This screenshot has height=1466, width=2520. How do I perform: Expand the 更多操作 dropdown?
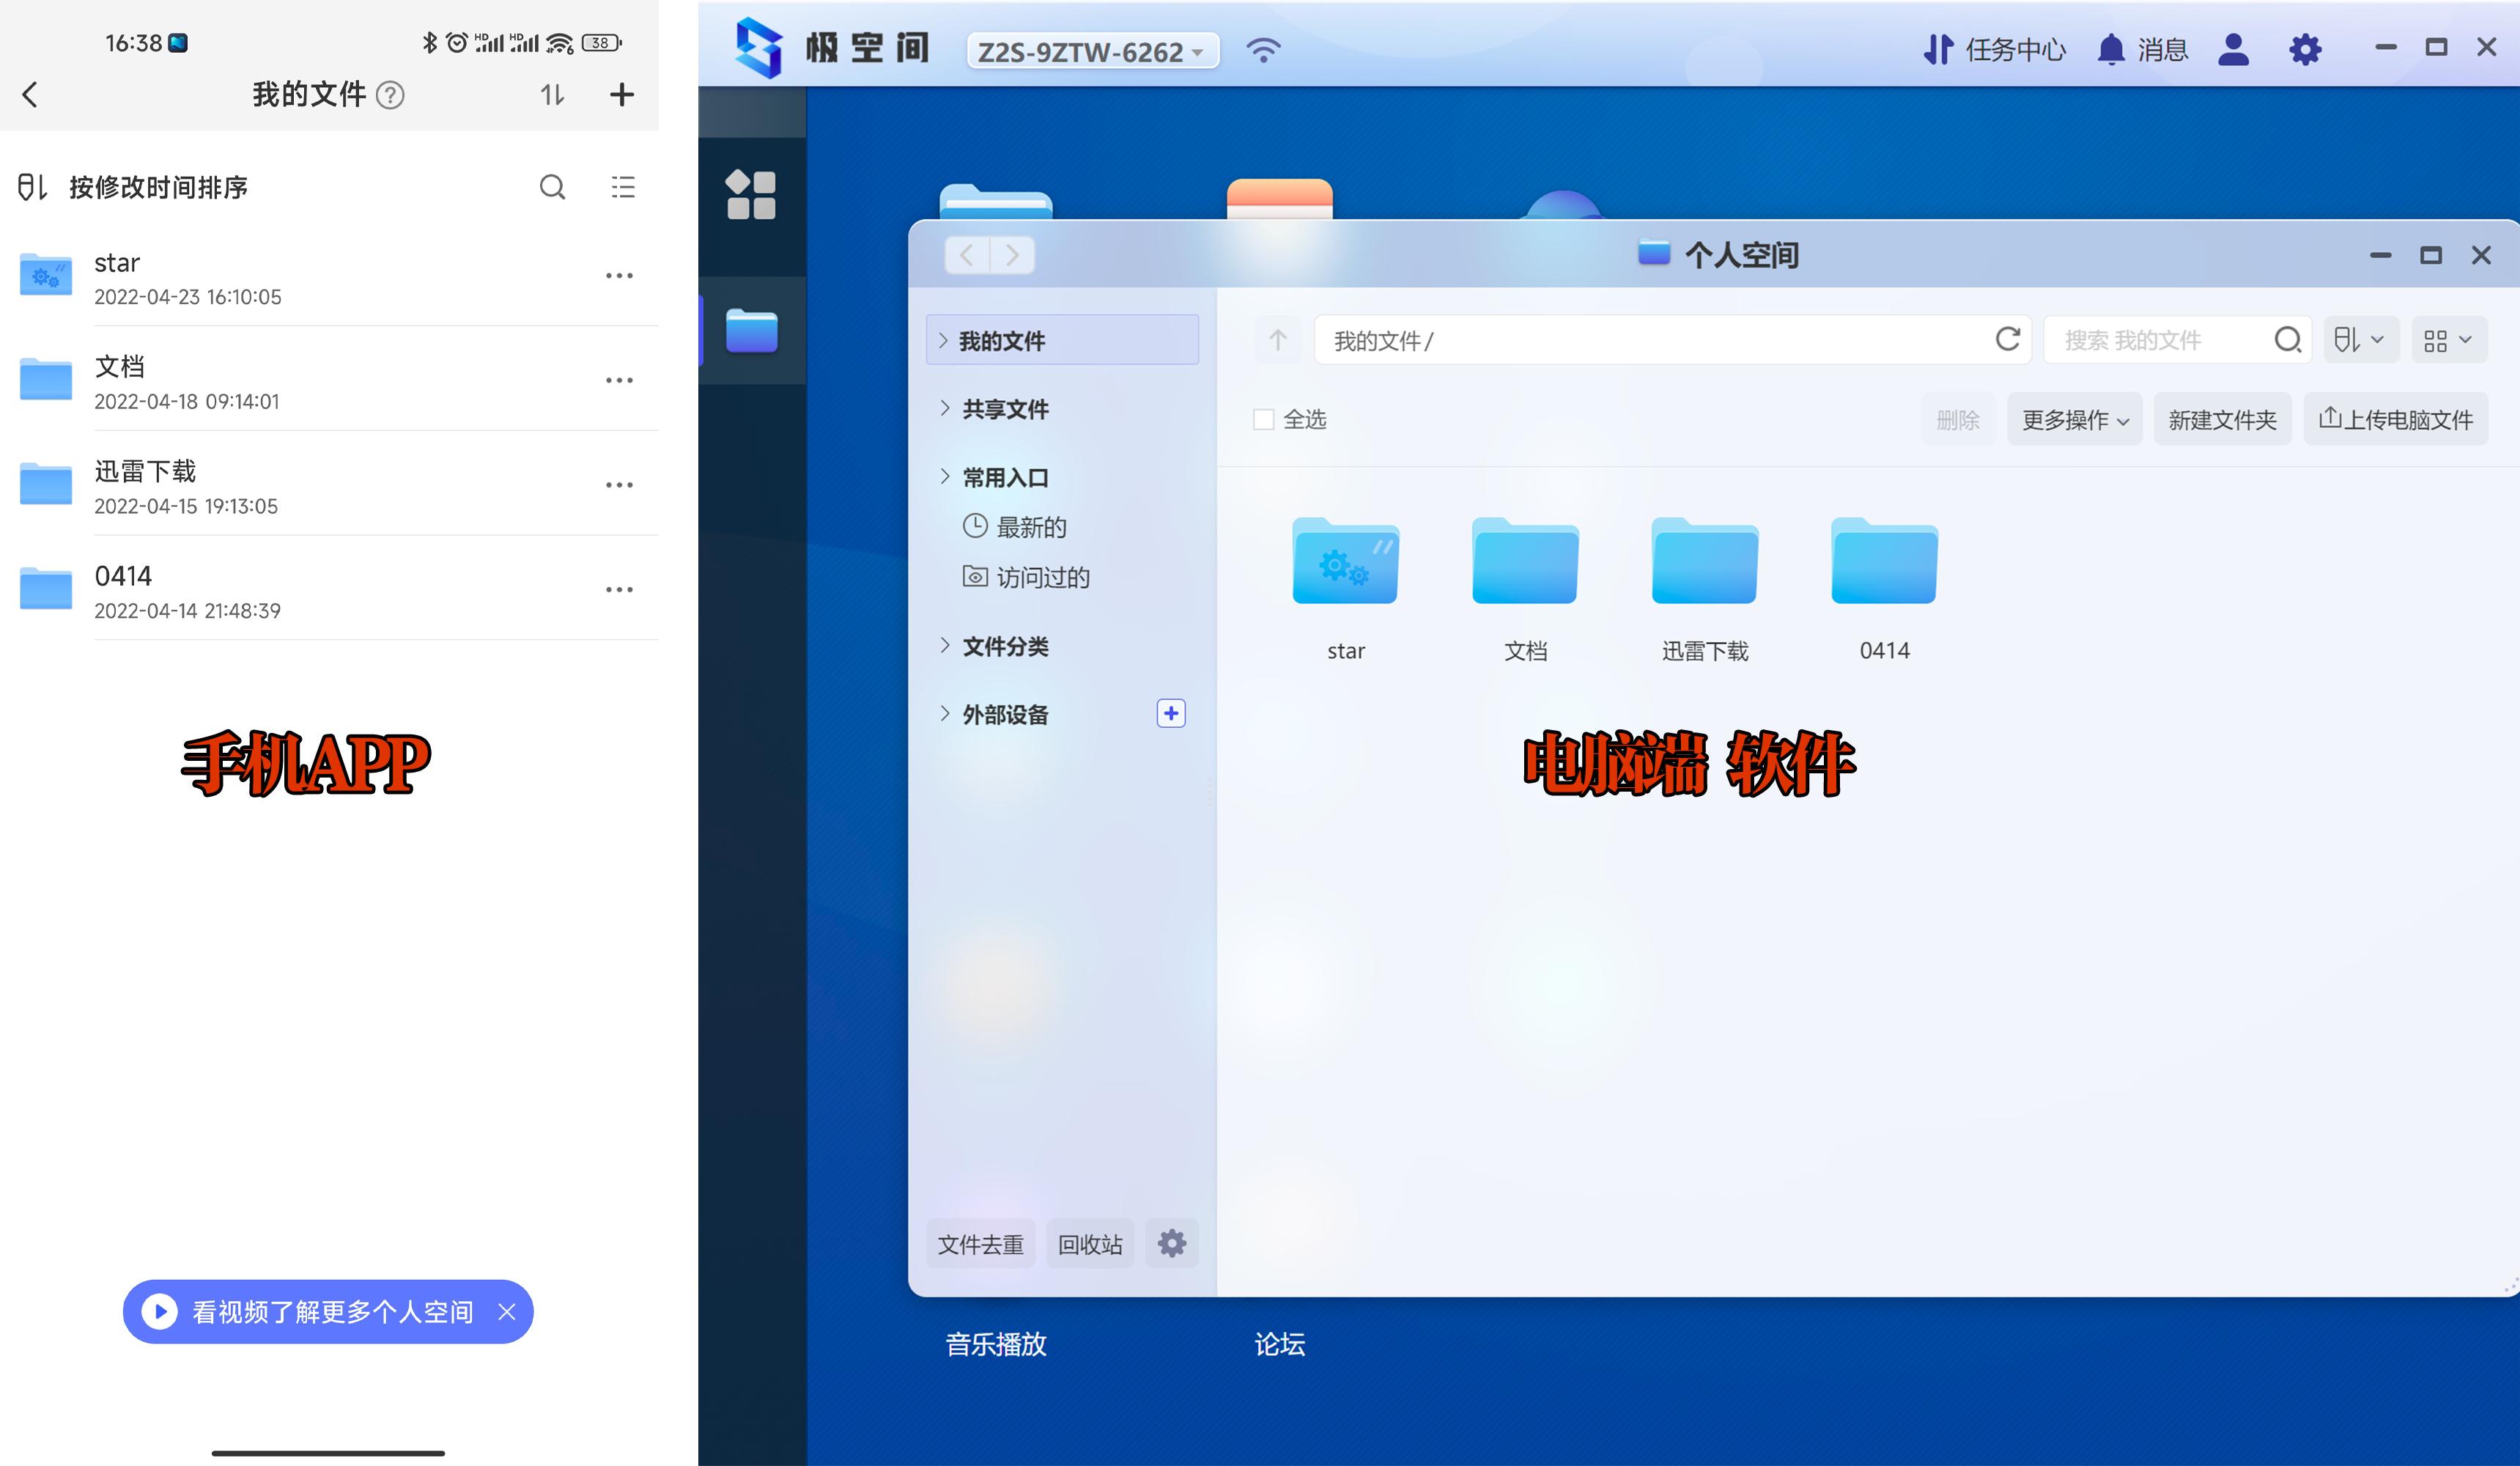(2074, 419)
